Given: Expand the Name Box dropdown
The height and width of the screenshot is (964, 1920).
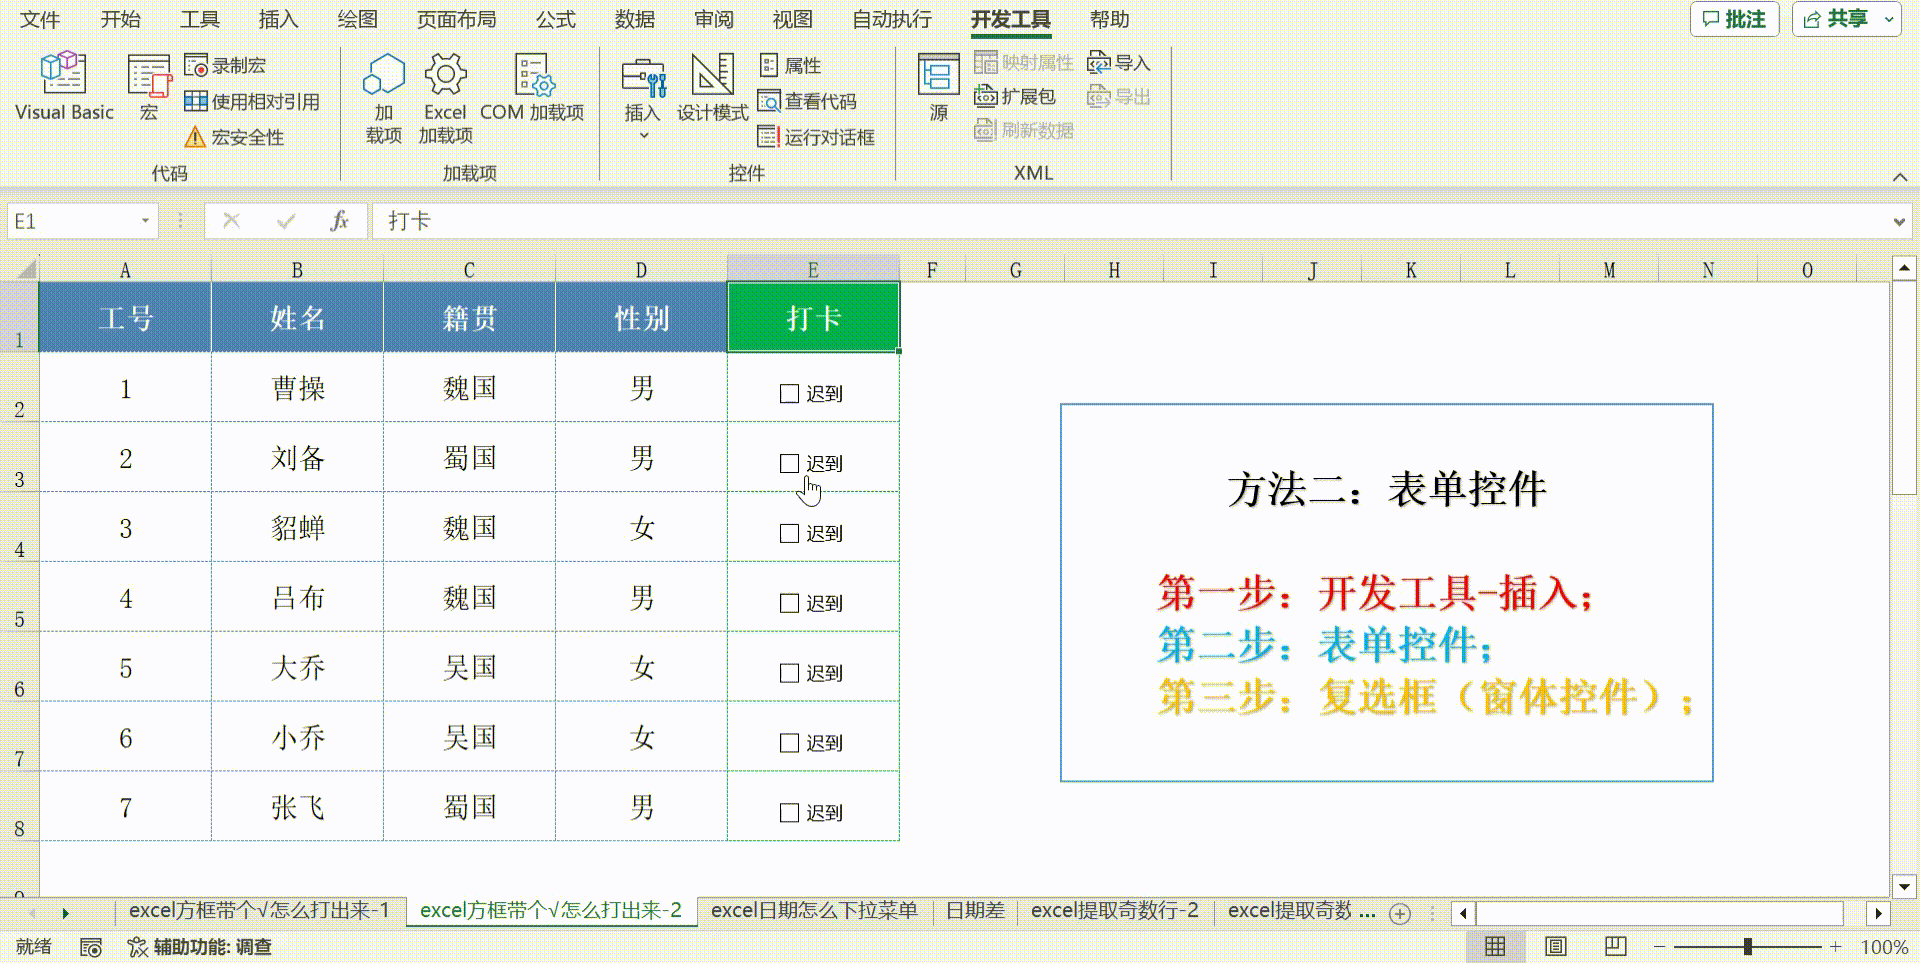Looking at the screenshot, I should pyautogui.click(x=146, y=221).
